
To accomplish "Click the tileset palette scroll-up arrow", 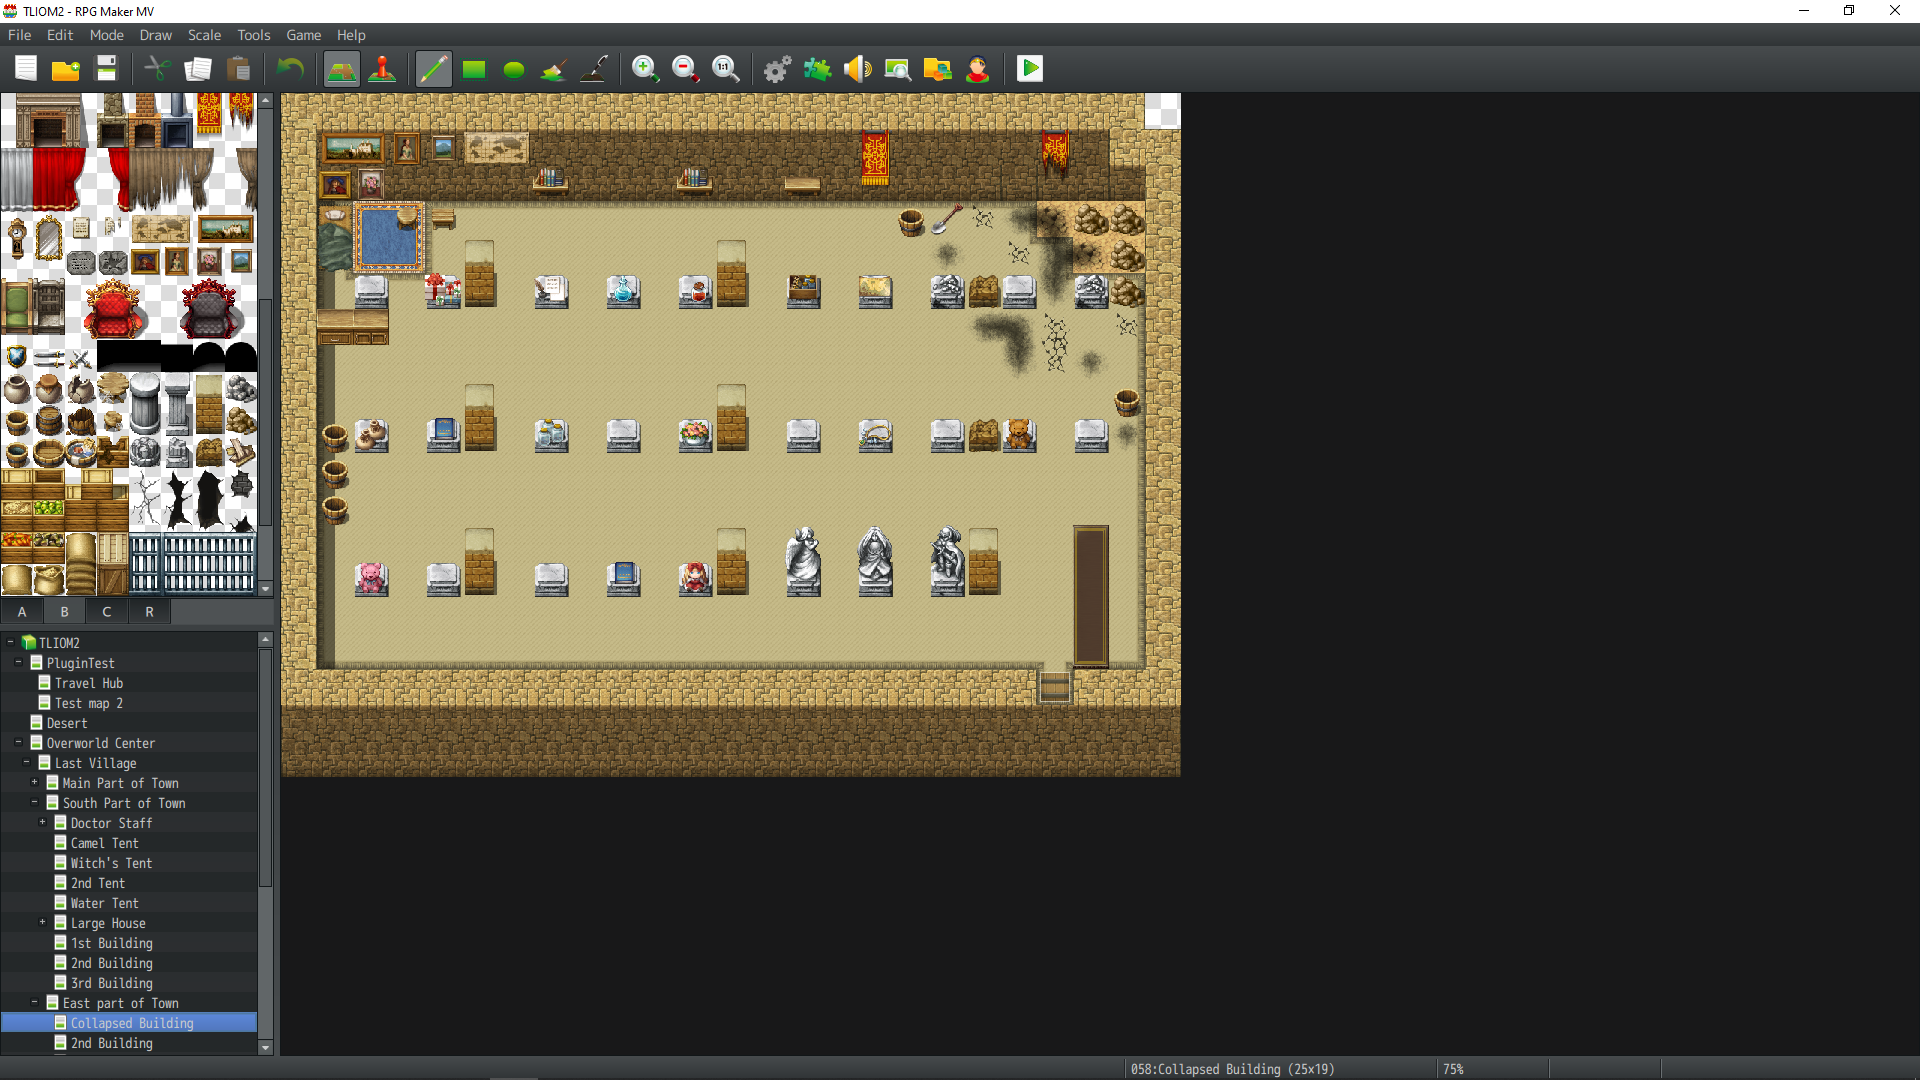I will pos(265,101).
